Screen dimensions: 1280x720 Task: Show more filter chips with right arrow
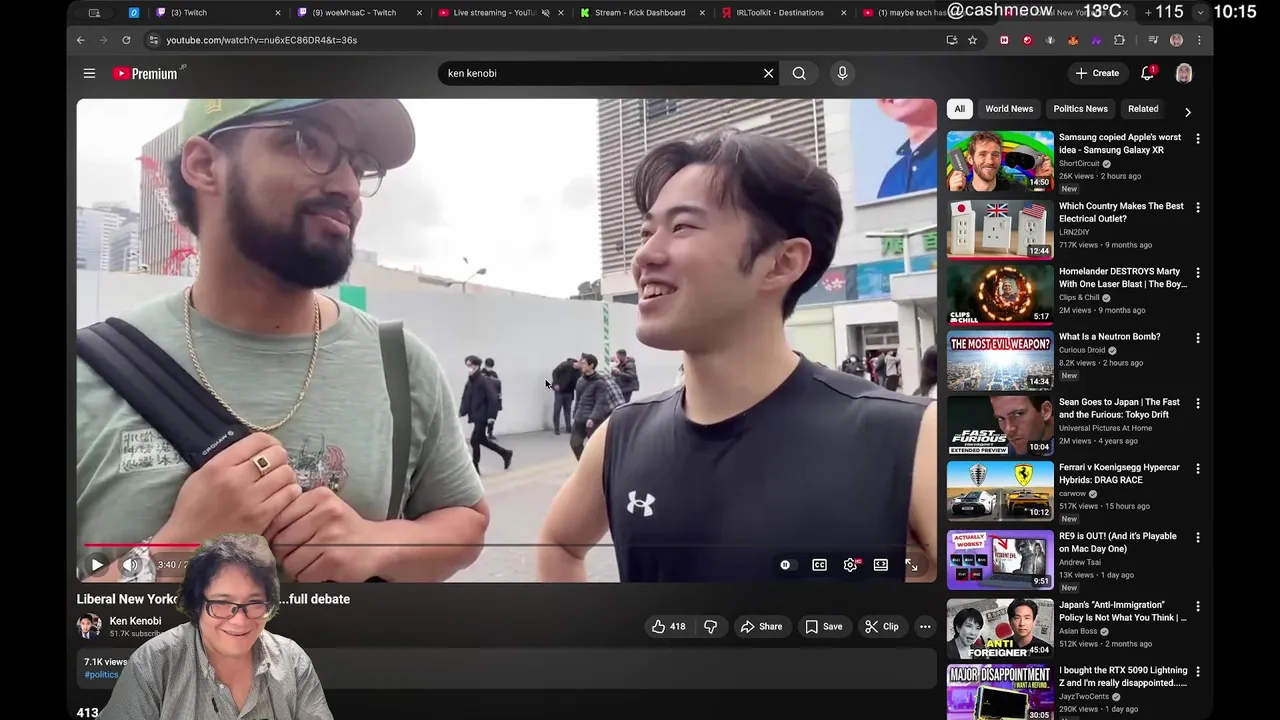[1187, 112]
